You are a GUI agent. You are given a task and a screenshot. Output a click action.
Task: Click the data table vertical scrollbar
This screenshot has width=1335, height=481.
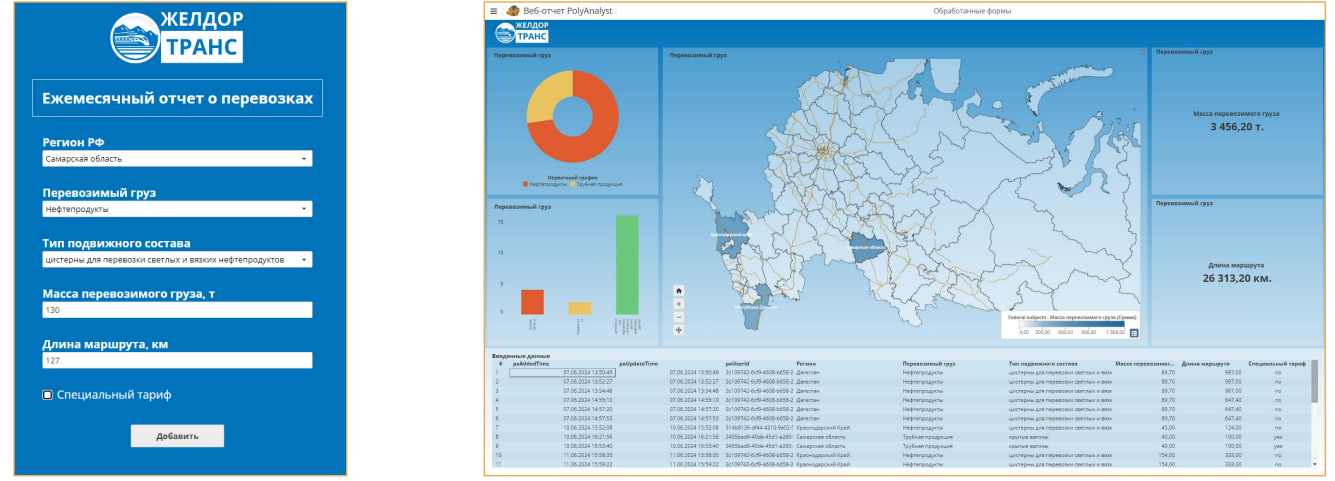click(x=1314, y=385)
